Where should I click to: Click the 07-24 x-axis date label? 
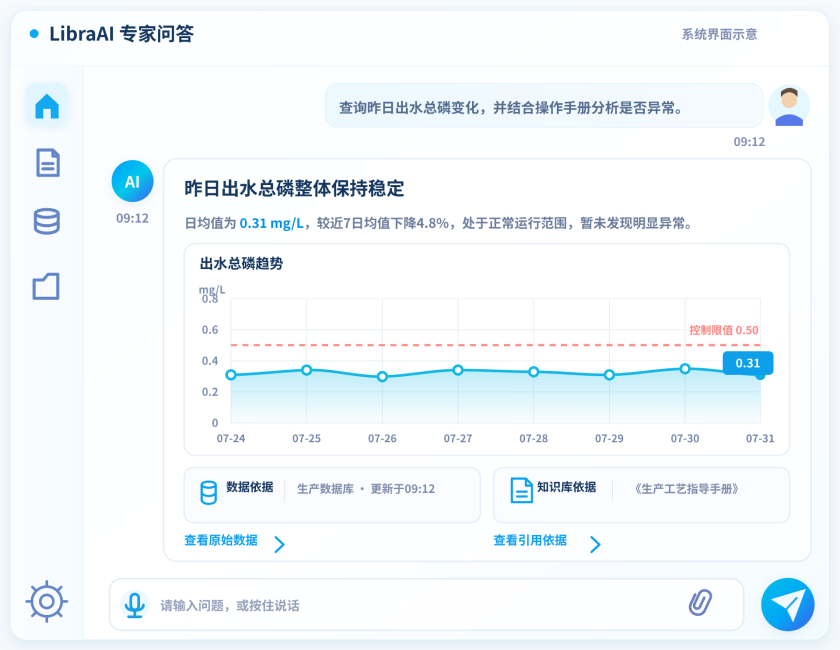pyautogui.click(x=231, y=438)
